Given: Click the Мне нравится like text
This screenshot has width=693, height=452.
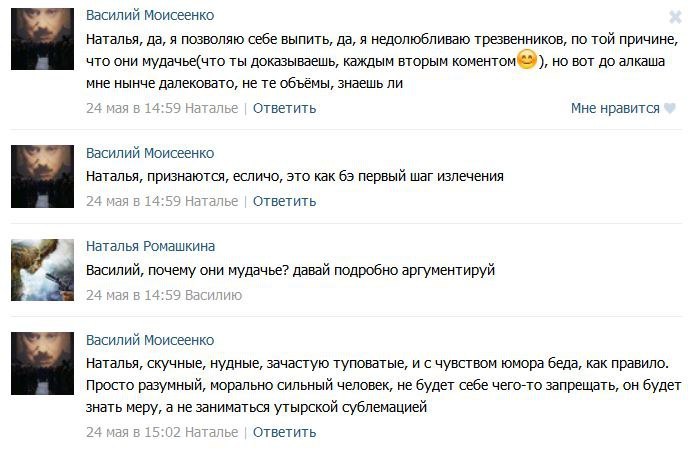Looking at the screenshot, I should point(615,108).
